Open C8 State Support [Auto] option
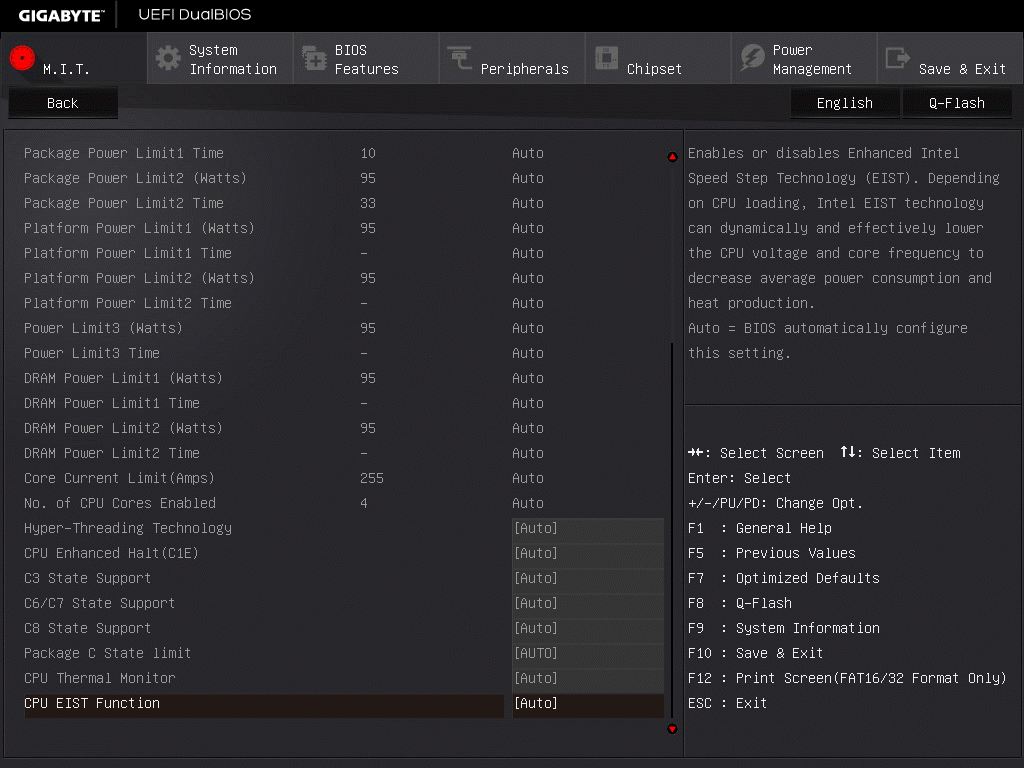Image resolution: width=1024 pixels, height=768 pixels. (x=588, y=628)
